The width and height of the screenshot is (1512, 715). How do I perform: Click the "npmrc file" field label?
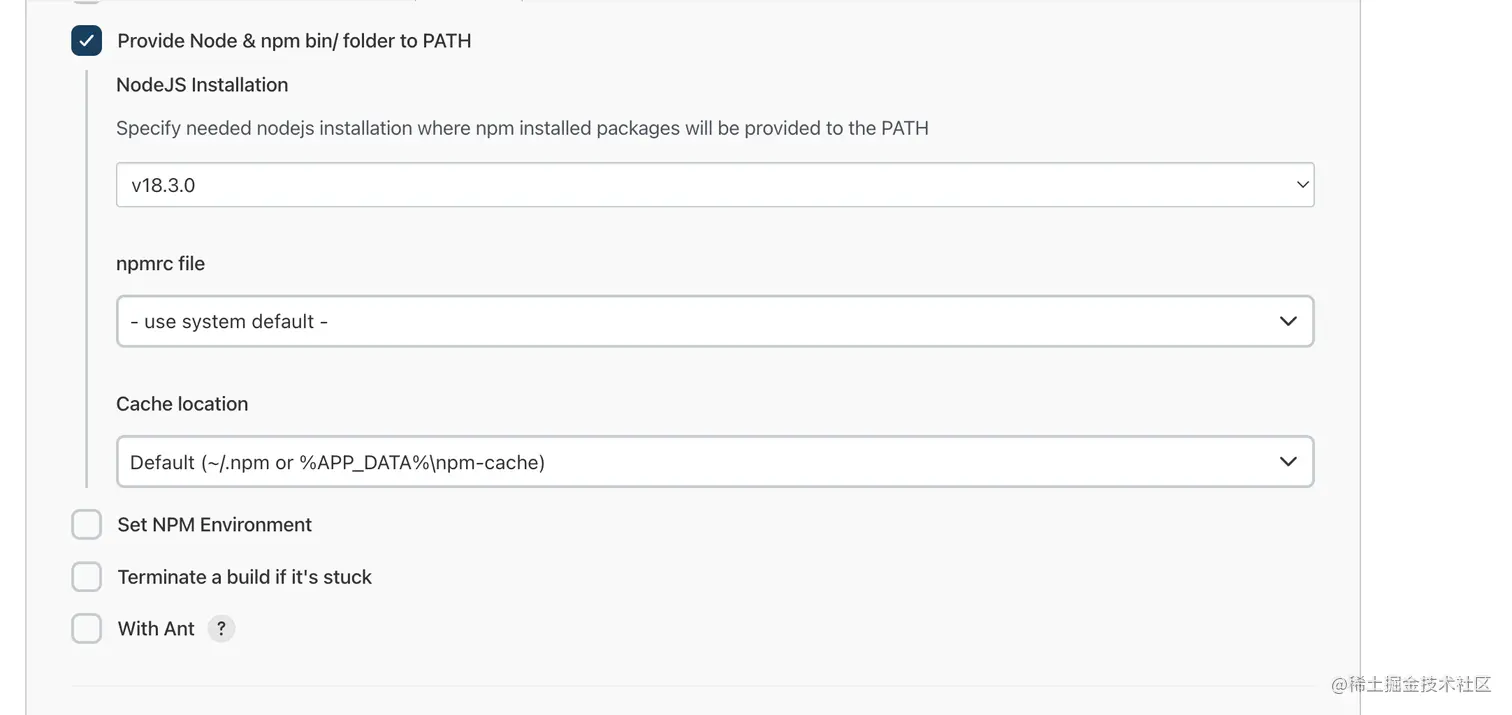160,264
